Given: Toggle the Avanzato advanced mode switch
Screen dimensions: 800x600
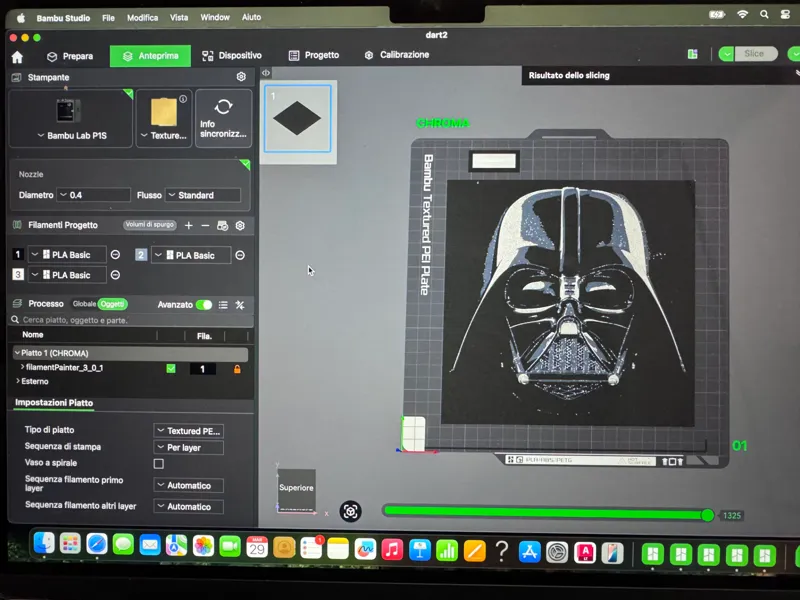Looking at the screenshot, I should point(204,305).
